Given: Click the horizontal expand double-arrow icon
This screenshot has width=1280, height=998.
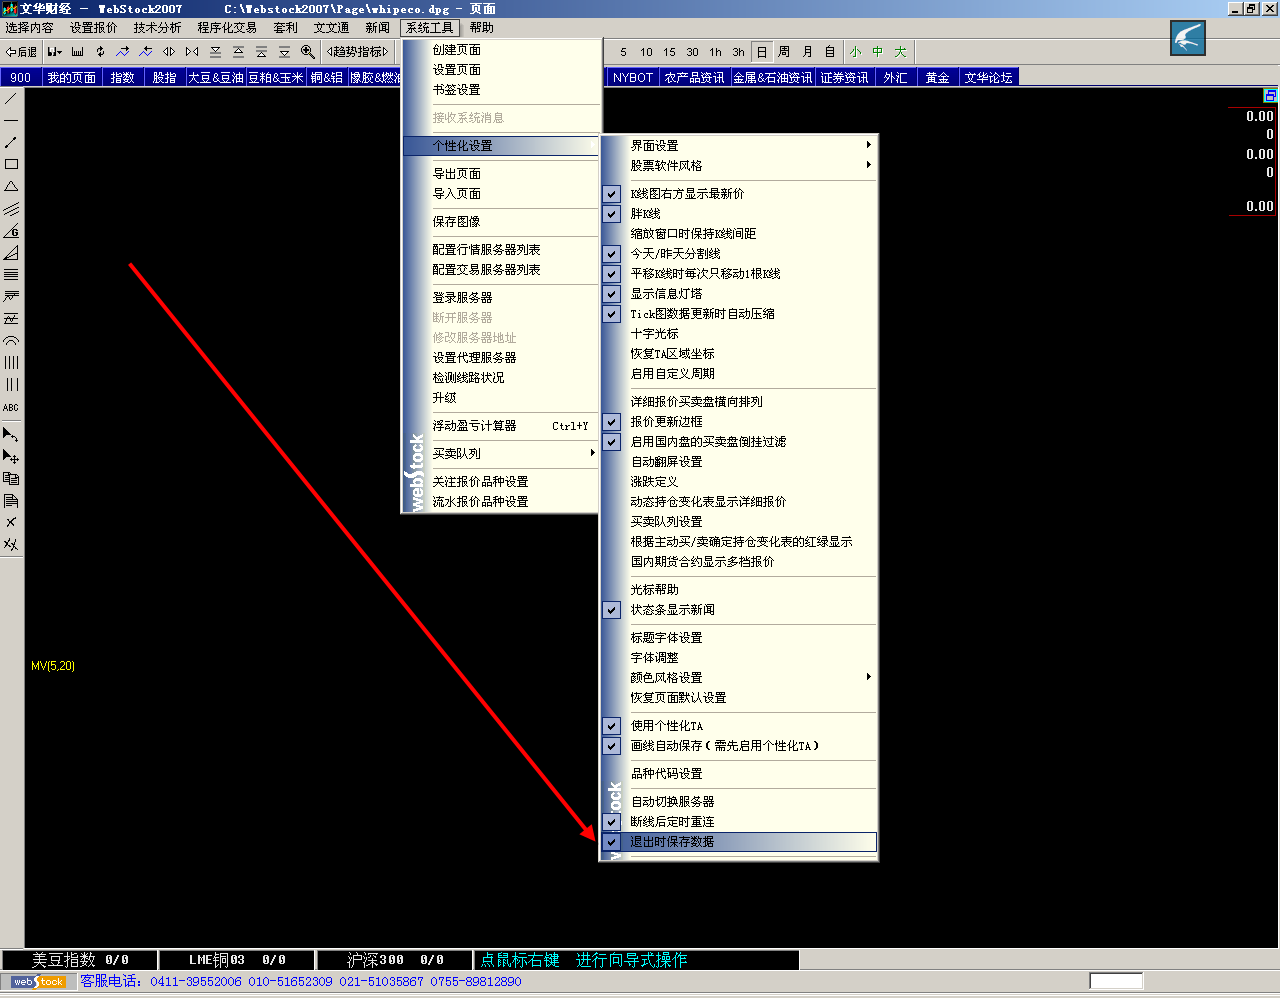Looking at the screenshot, I should point(169,51).
